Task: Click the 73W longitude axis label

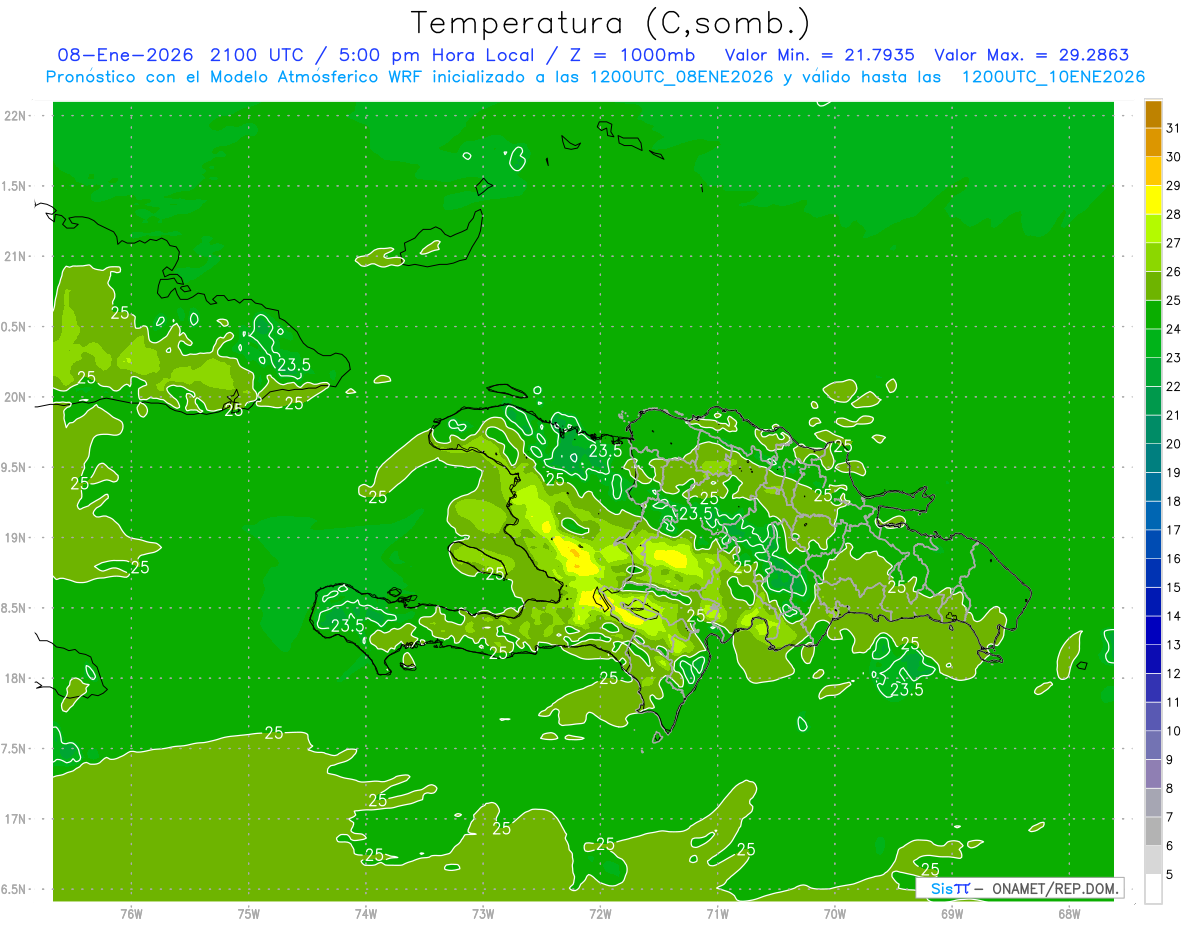Action: (483, 914)
